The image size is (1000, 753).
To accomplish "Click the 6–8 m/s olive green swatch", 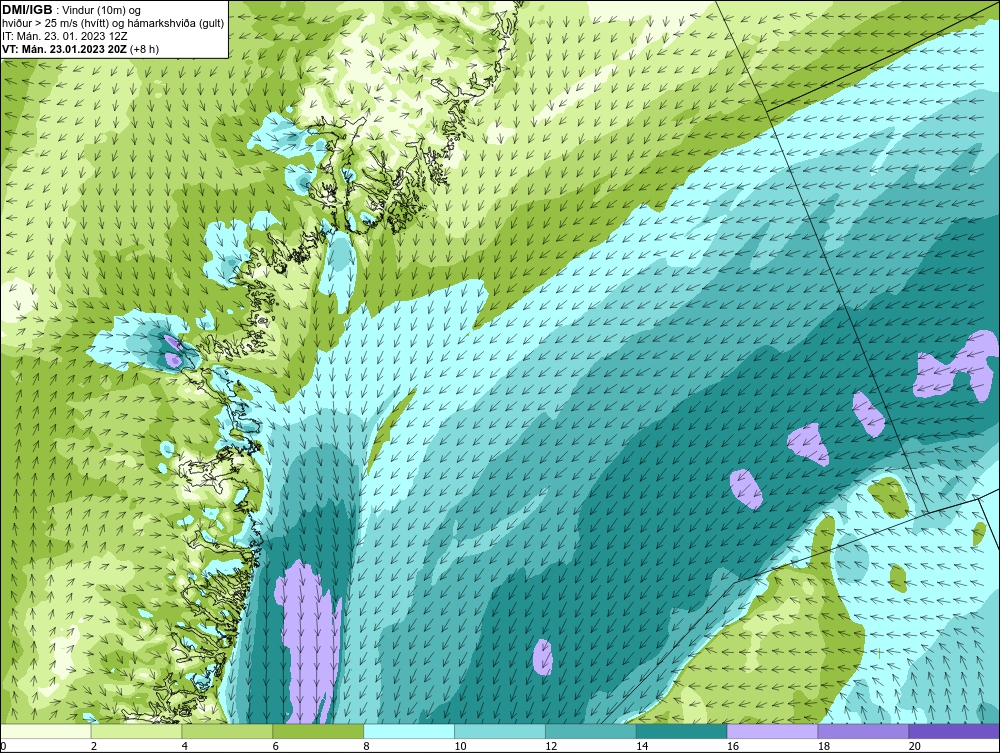I will click(x=318, y=731).
